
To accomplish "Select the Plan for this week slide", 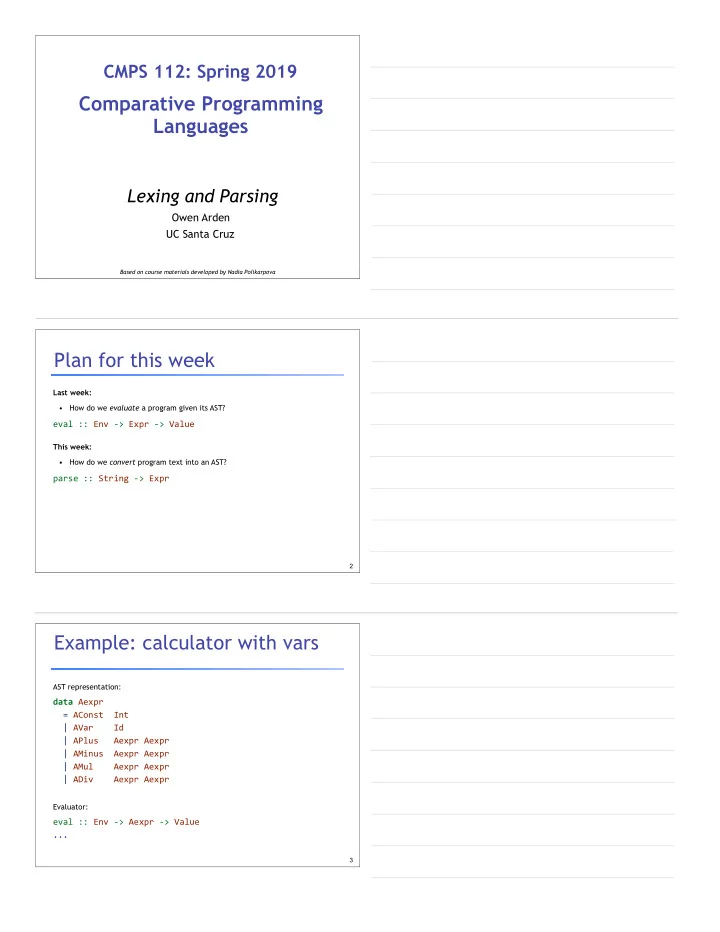I will click(197, 451).
